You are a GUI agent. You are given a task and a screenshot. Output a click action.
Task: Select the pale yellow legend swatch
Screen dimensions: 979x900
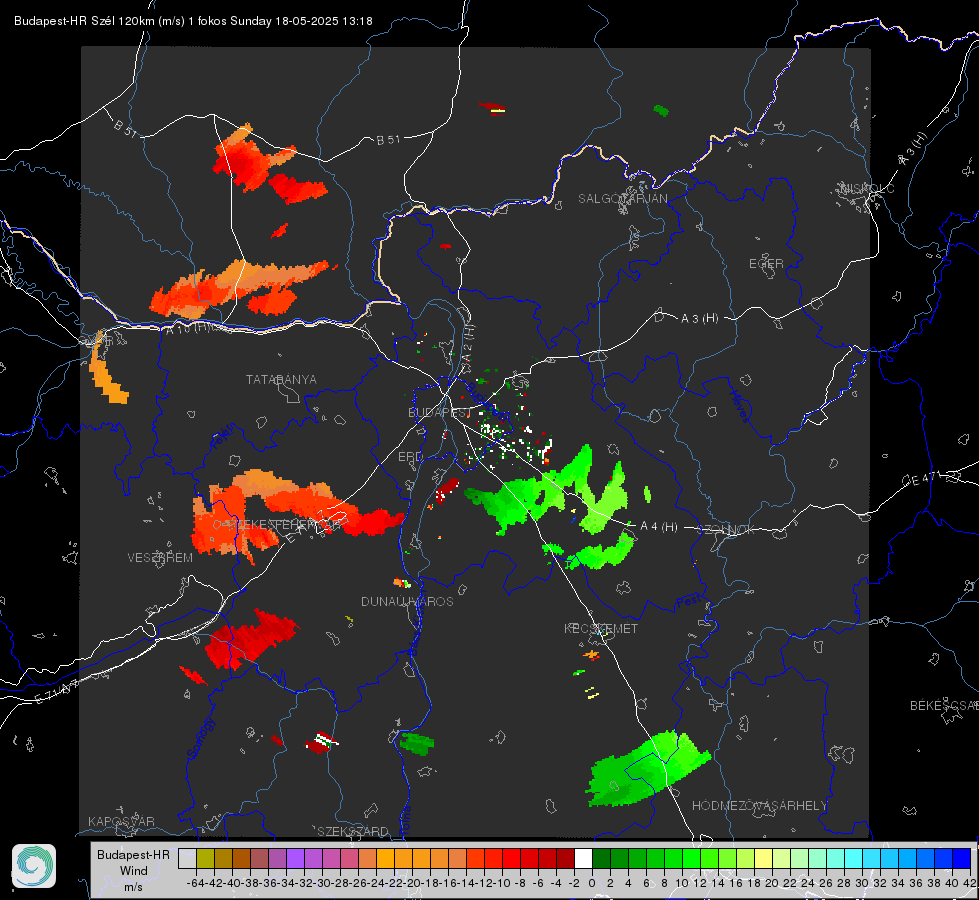(764, 858)
